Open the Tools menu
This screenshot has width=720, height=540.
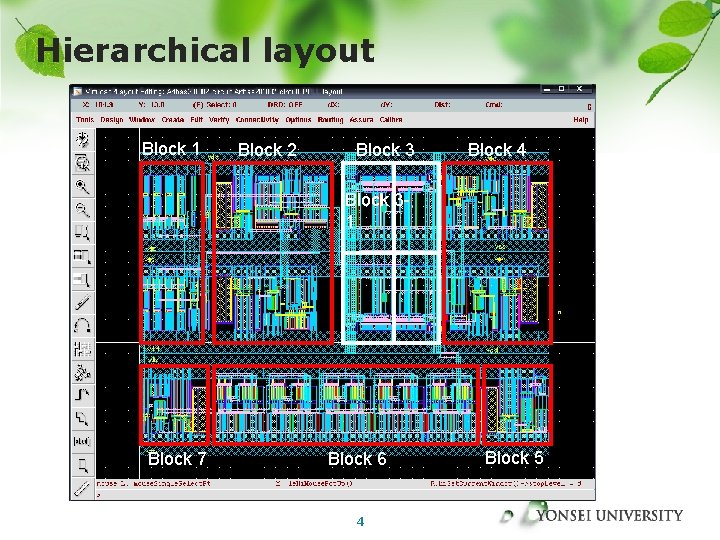(x=85, y=120)
